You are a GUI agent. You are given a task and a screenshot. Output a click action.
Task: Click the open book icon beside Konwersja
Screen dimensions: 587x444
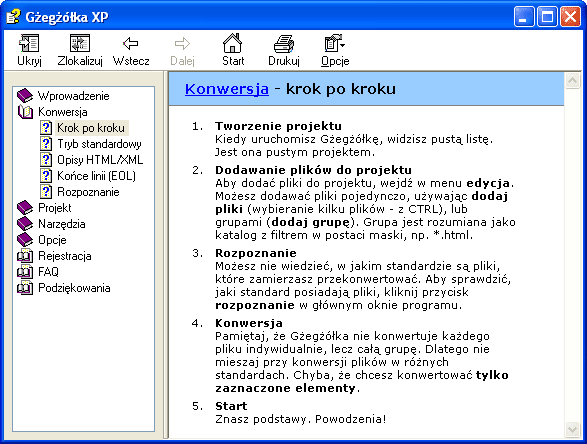click(25, 112)
